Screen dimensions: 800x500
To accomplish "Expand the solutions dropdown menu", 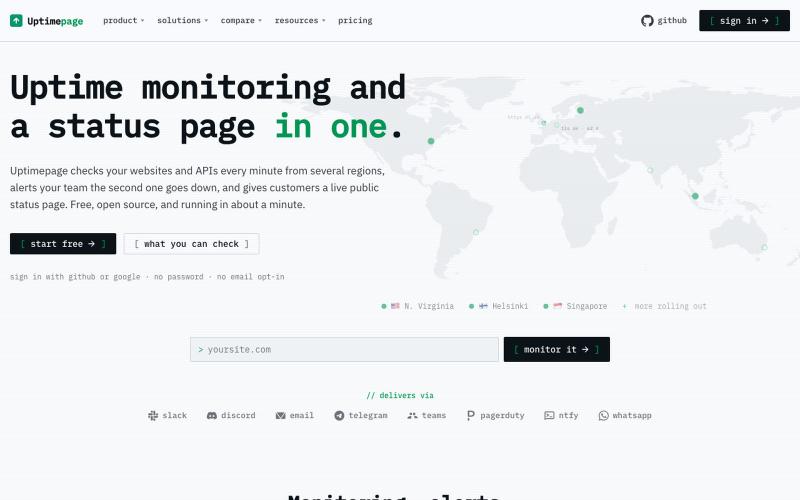I will 182,20.
